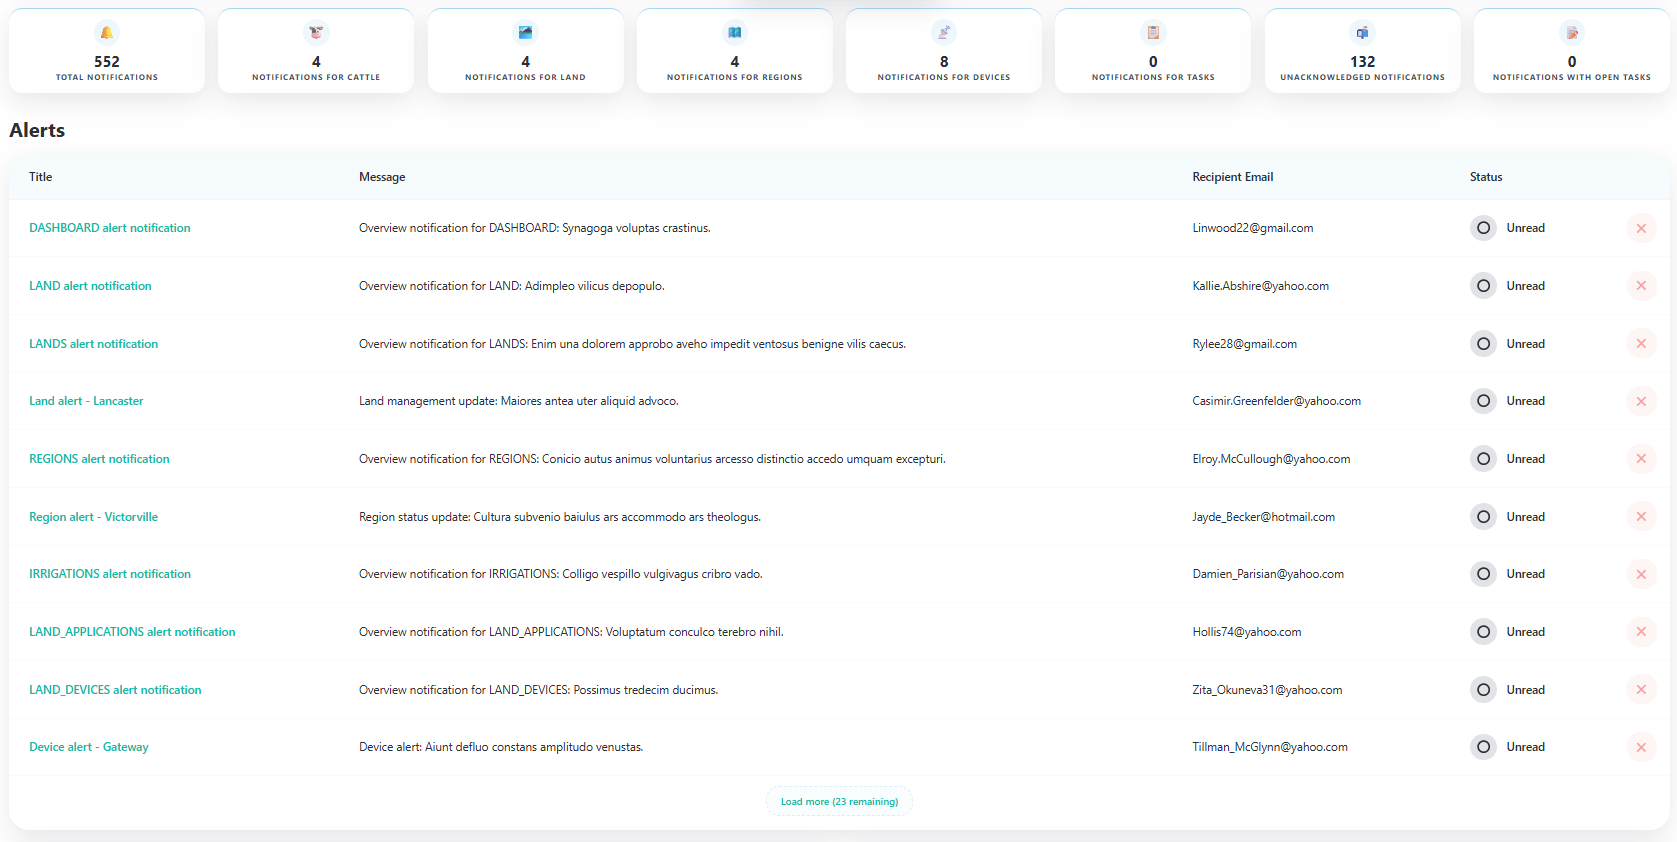
Task: Click the map icon for Notifications for Regions
Action: click(735, 33)
